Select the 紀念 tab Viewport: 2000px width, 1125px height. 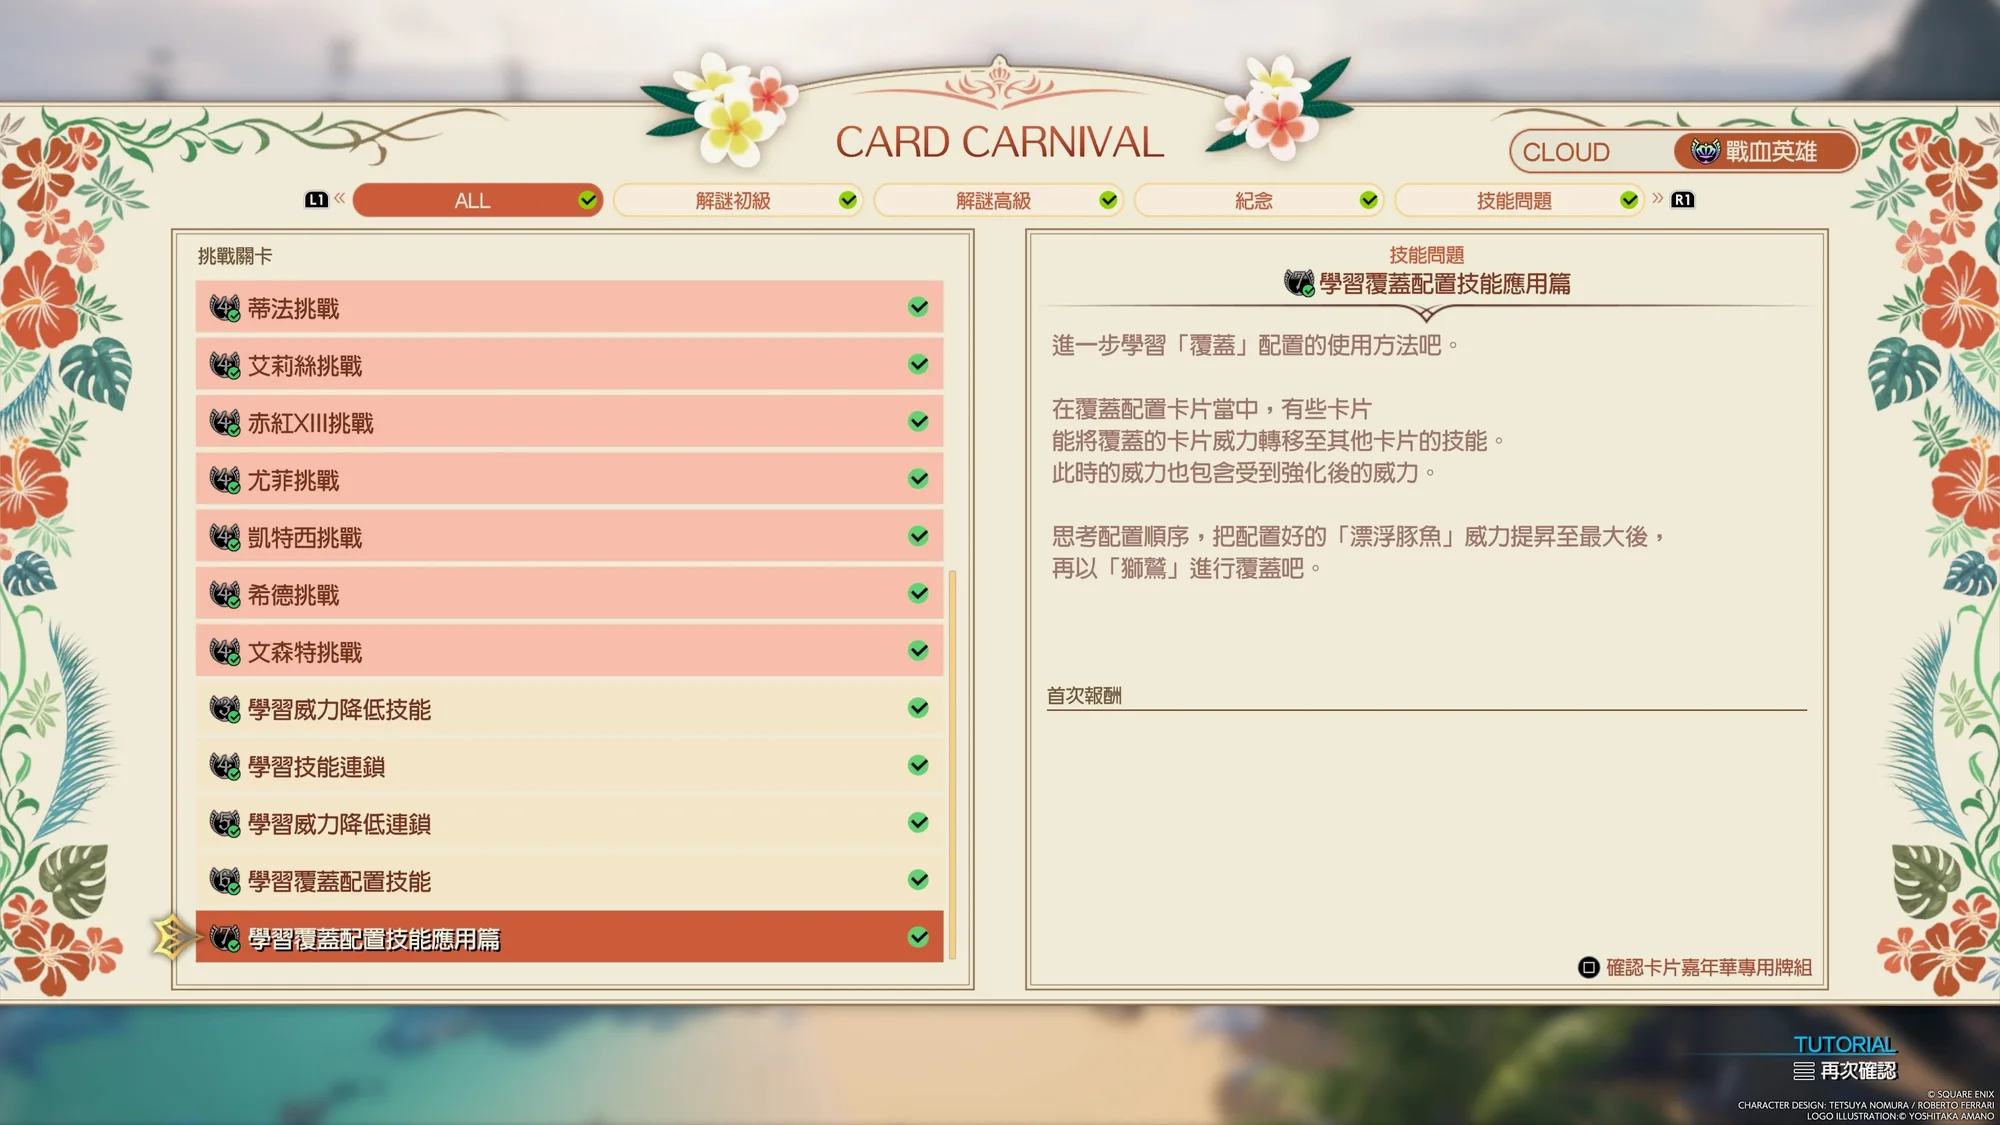tap(1259, 200)
